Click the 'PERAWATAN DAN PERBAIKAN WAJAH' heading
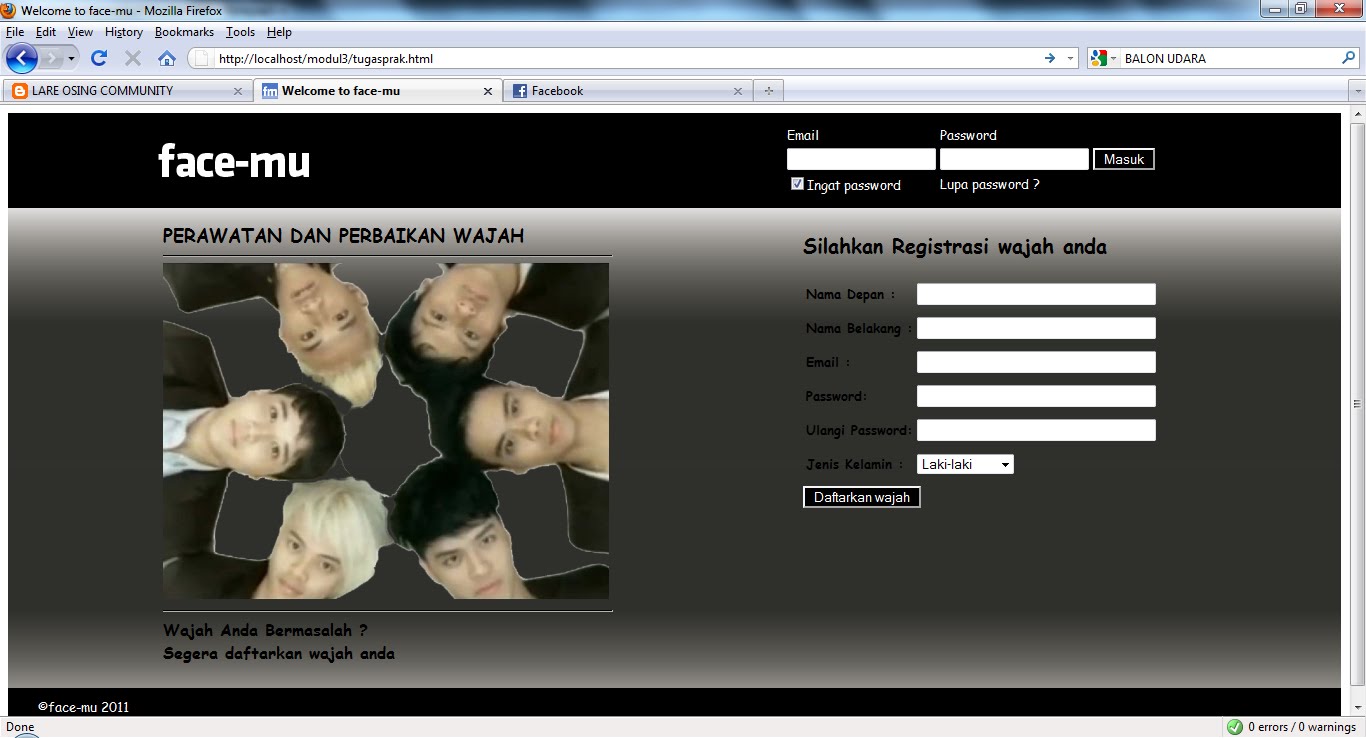Viewport: 1366px width, 738px height. pyautogui.click(x=343, y=236)
